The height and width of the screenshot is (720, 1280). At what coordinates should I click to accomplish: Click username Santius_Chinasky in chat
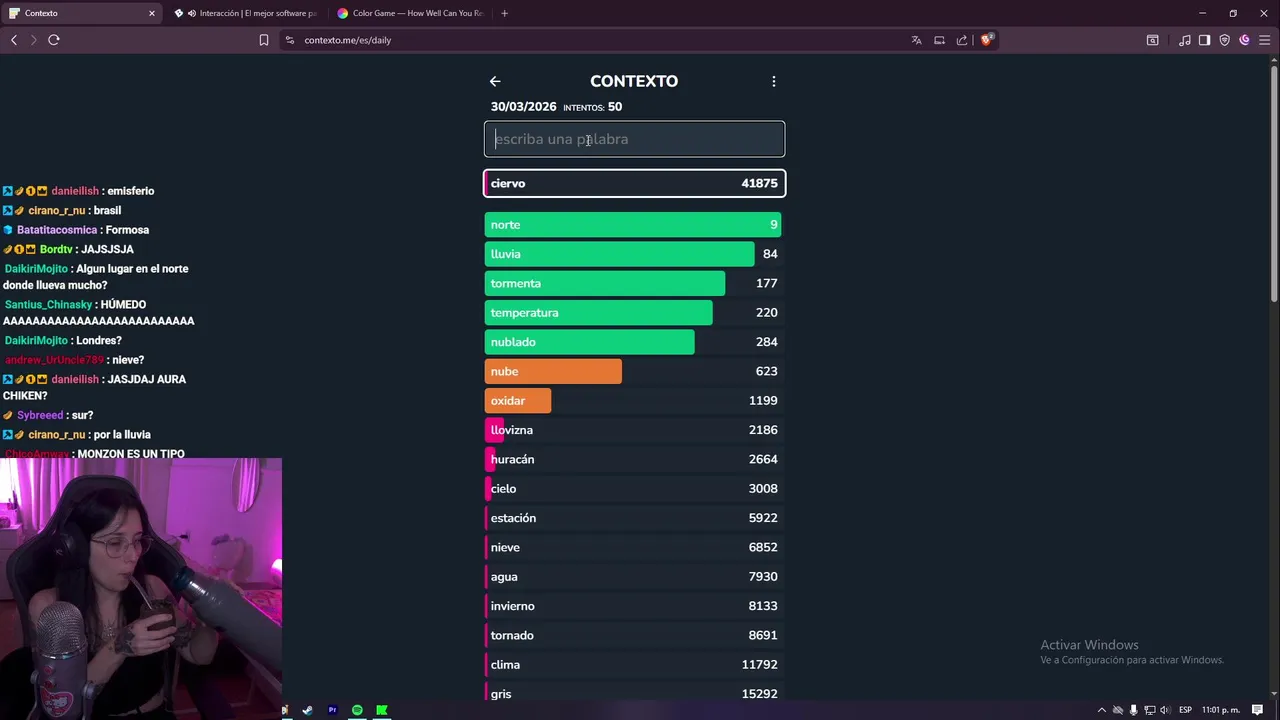coord(48,305)
